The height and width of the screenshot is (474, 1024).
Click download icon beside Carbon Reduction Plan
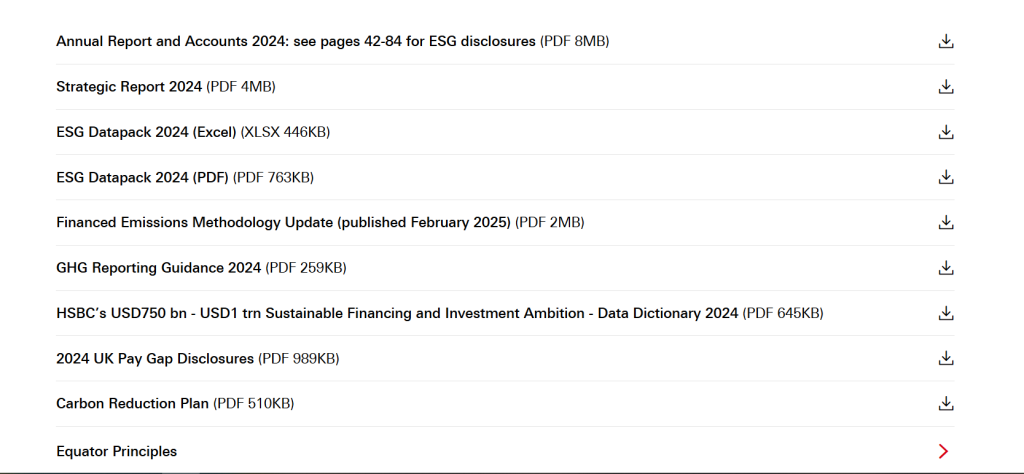pyautogui.click(x=946, y=404)
